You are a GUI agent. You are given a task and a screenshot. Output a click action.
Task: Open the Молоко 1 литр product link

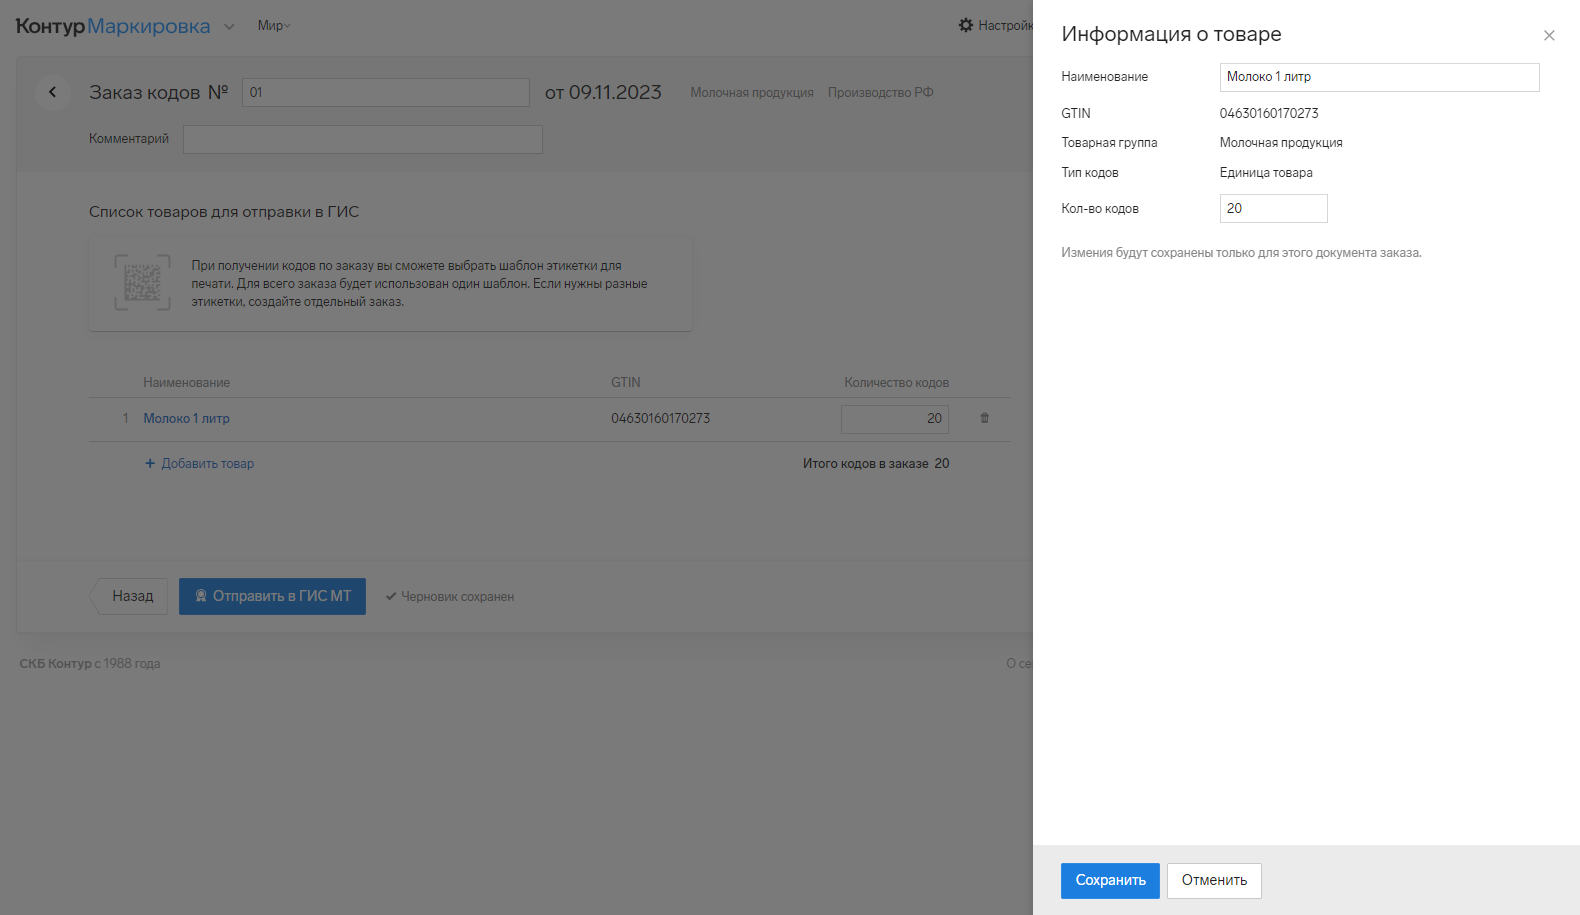(186, 418)
